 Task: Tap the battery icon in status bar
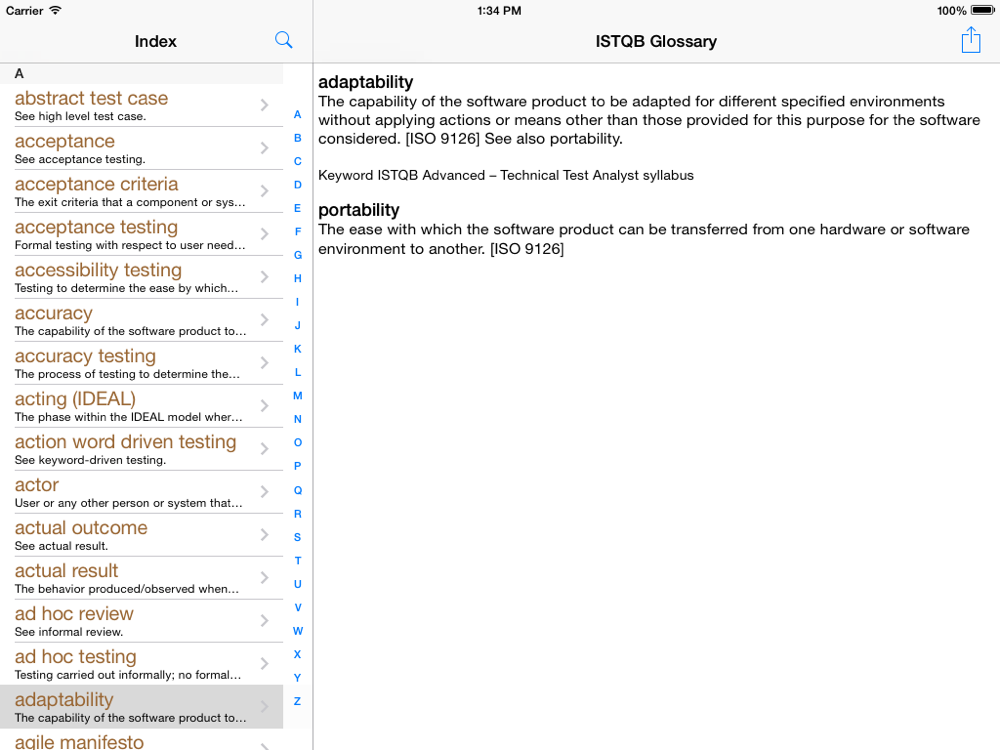983,10
